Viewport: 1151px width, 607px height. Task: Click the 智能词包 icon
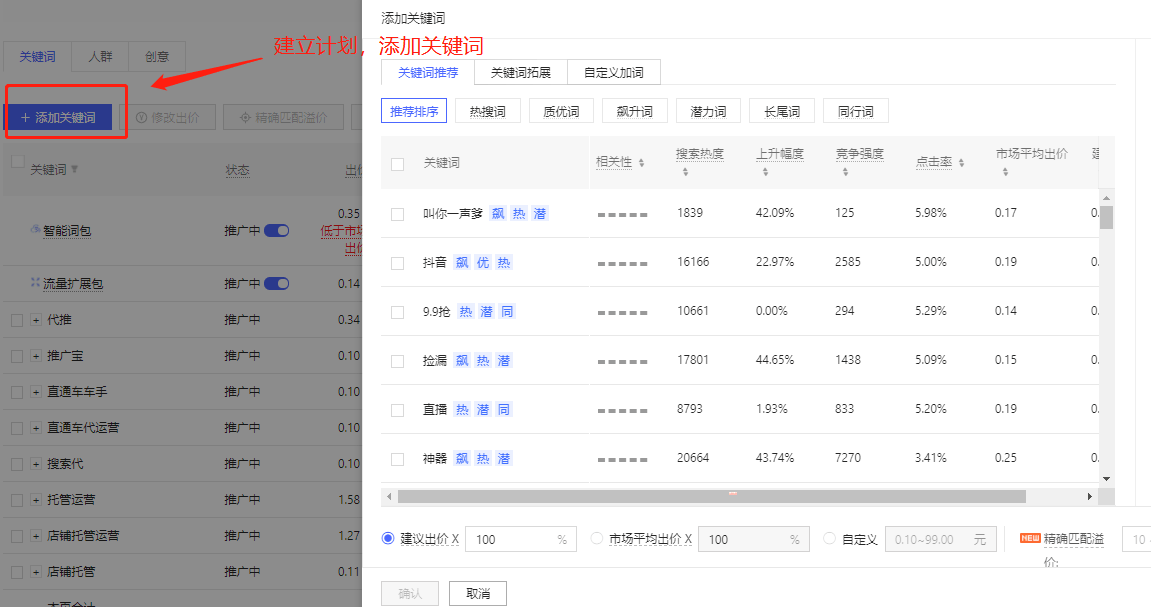[x=35, y=229]
